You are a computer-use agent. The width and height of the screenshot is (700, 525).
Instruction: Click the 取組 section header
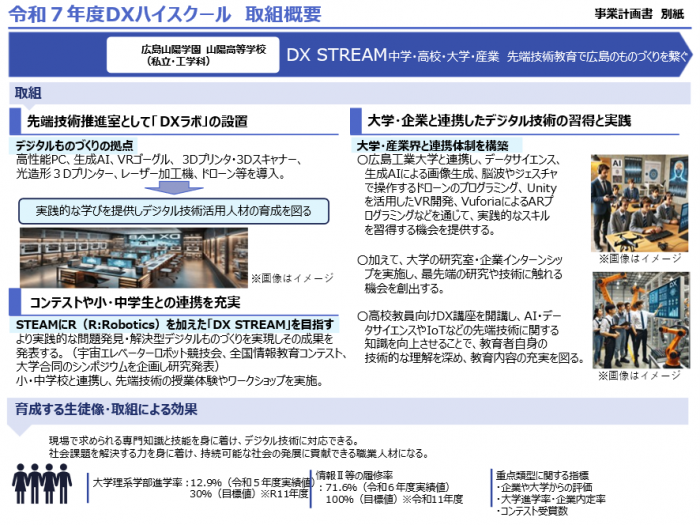tap(29, 92)
